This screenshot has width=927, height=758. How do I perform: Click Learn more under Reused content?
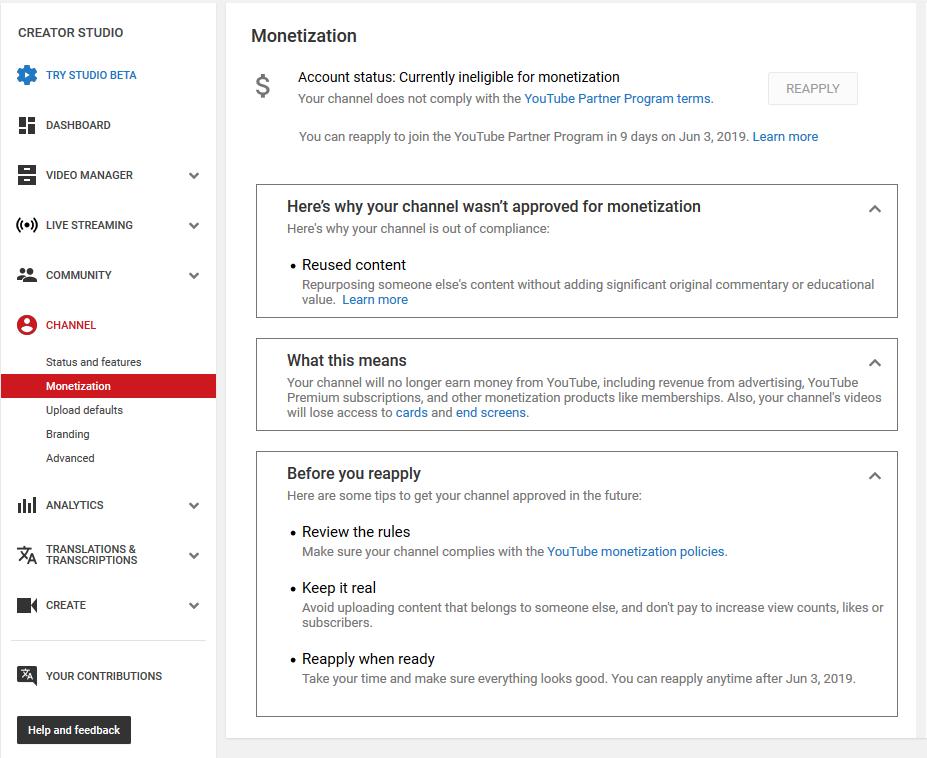coord(375,300)
